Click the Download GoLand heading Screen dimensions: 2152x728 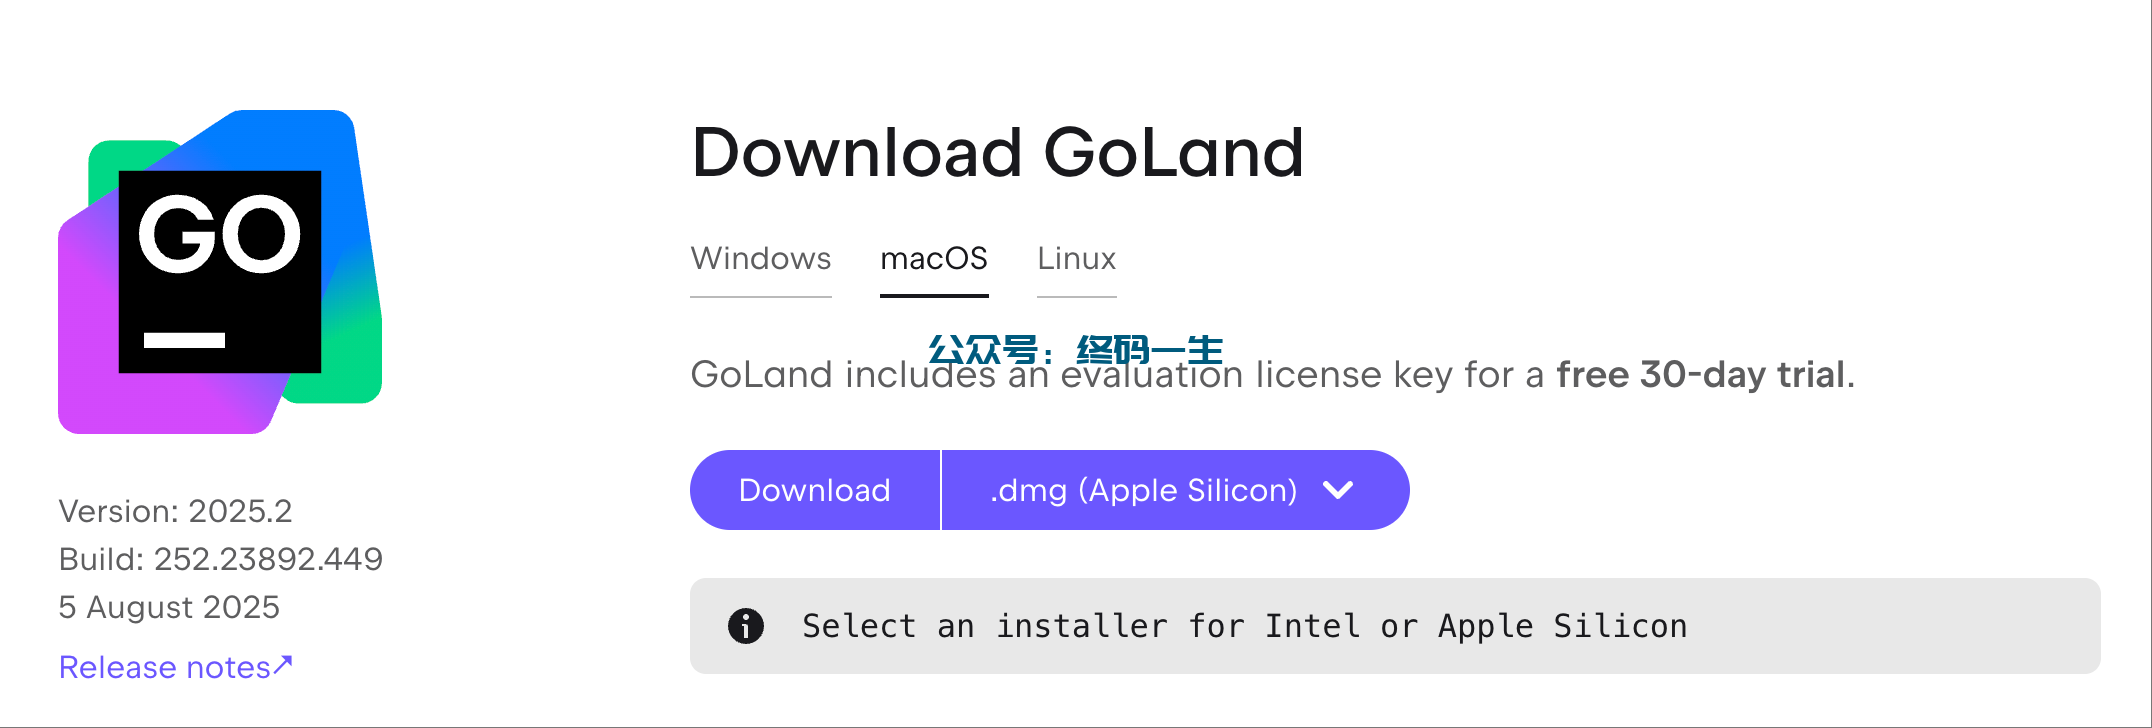[x=998, y=153]
